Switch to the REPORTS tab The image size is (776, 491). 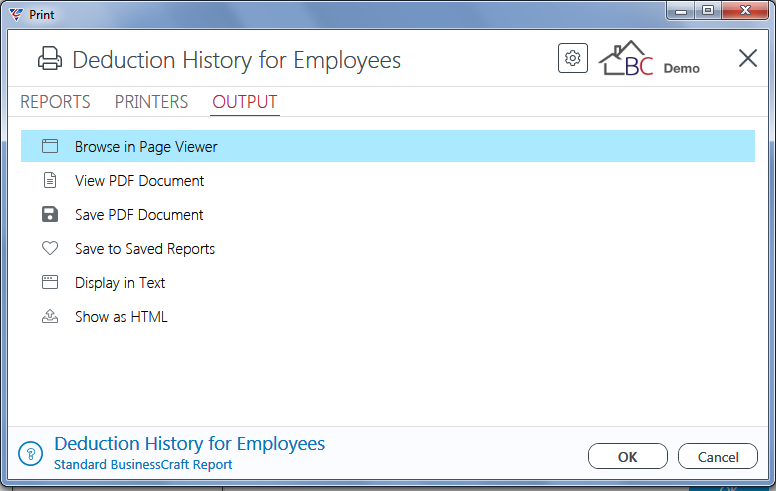click(55, 102)
